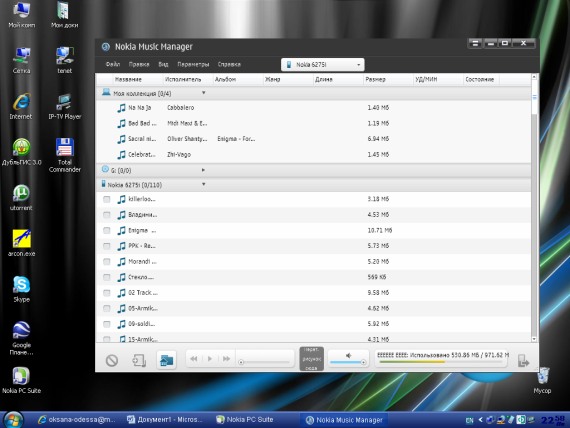Select the Bad Bad ... track row

point(313,123)
